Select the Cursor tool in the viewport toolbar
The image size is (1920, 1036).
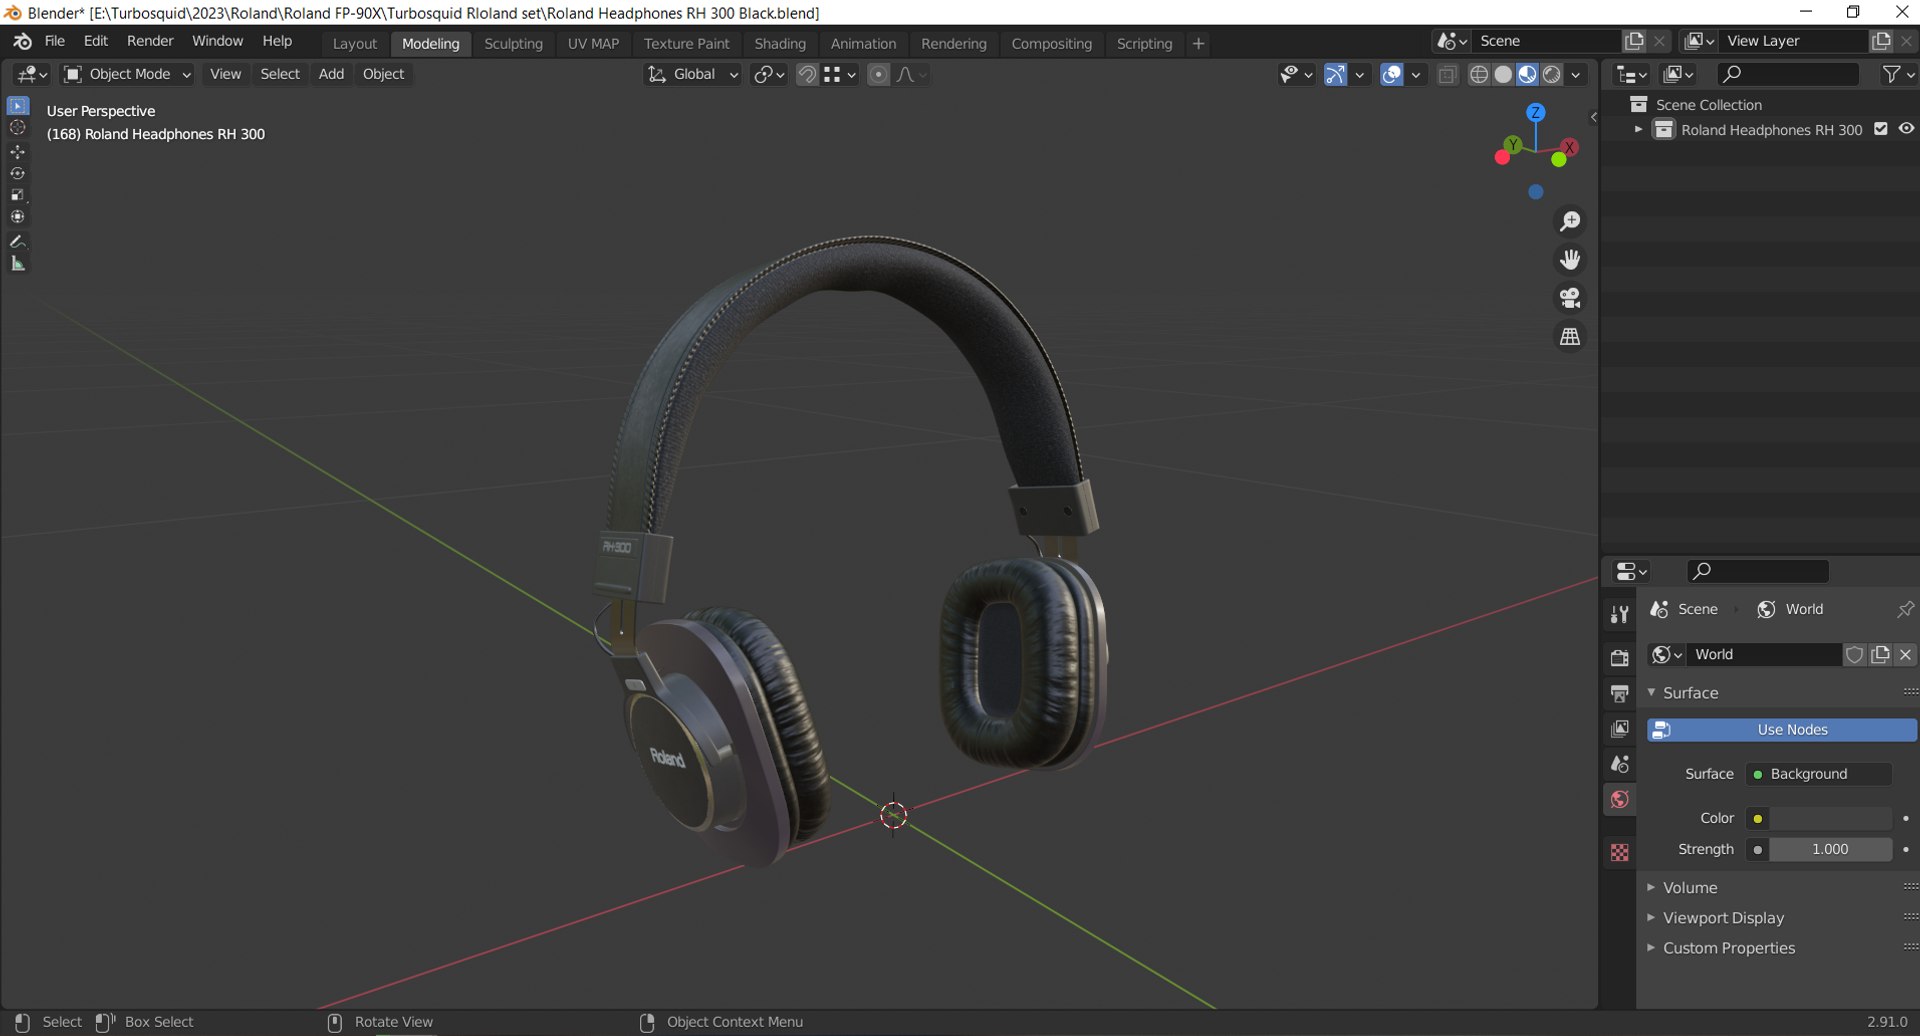17,128
